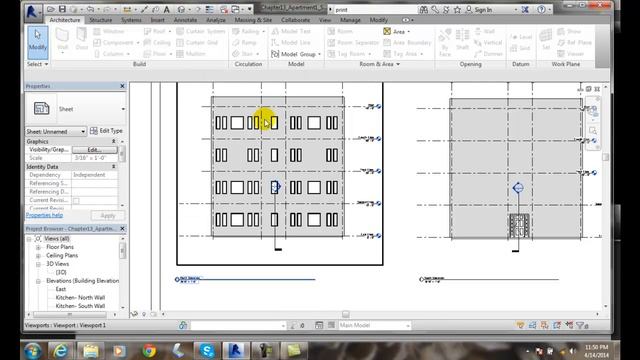Image resolution: width=640 pixels, height=360 pixels.
Task: Select the Modify arrow tool
Action: point(38,41)
